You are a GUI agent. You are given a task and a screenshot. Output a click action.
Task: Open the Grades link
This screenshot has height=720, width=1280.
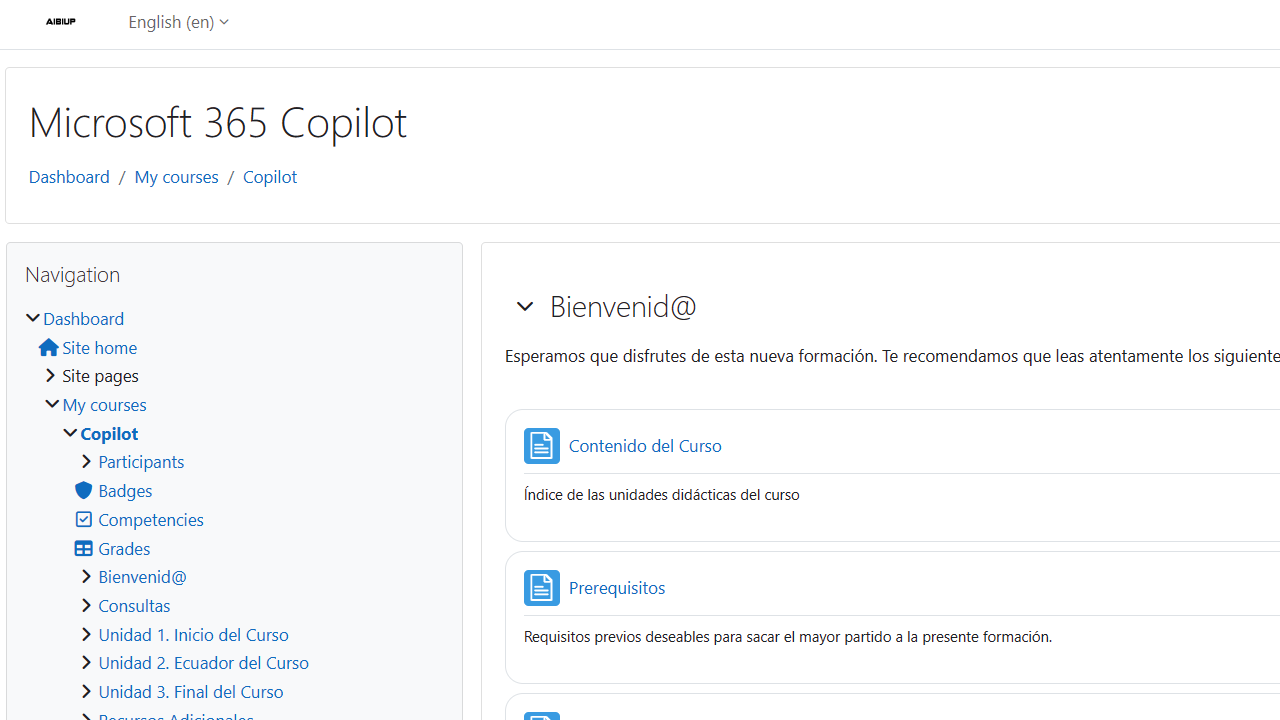coord(124,548)
